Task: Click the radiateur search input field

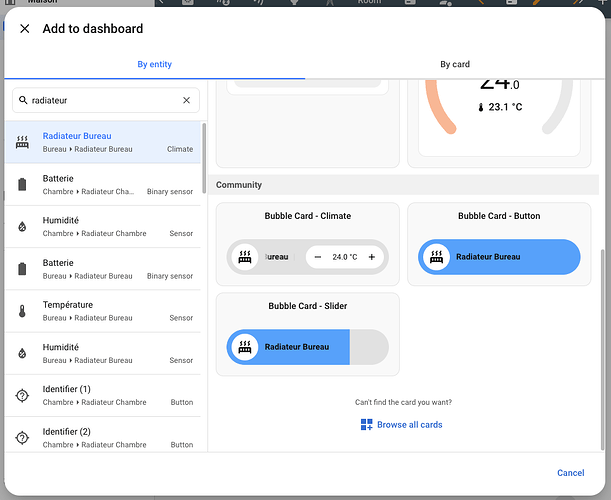Action: 106,100
